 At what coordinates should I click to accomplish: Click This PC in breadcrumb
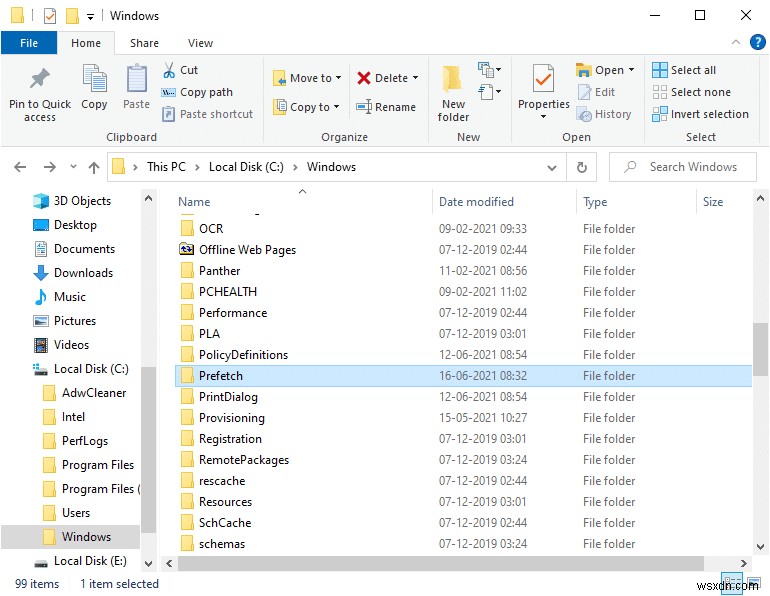point(166,167)
